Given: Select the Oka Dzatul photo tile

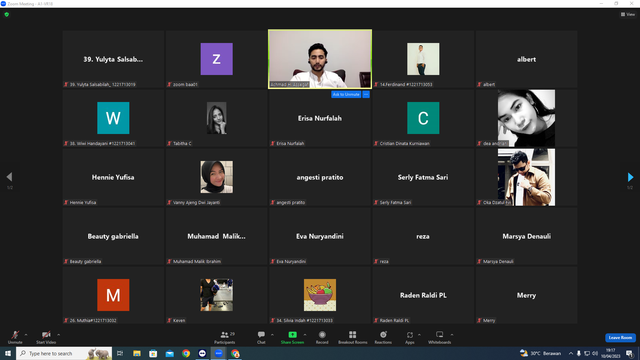Looking at the screenshot, I should click(526, 177).
